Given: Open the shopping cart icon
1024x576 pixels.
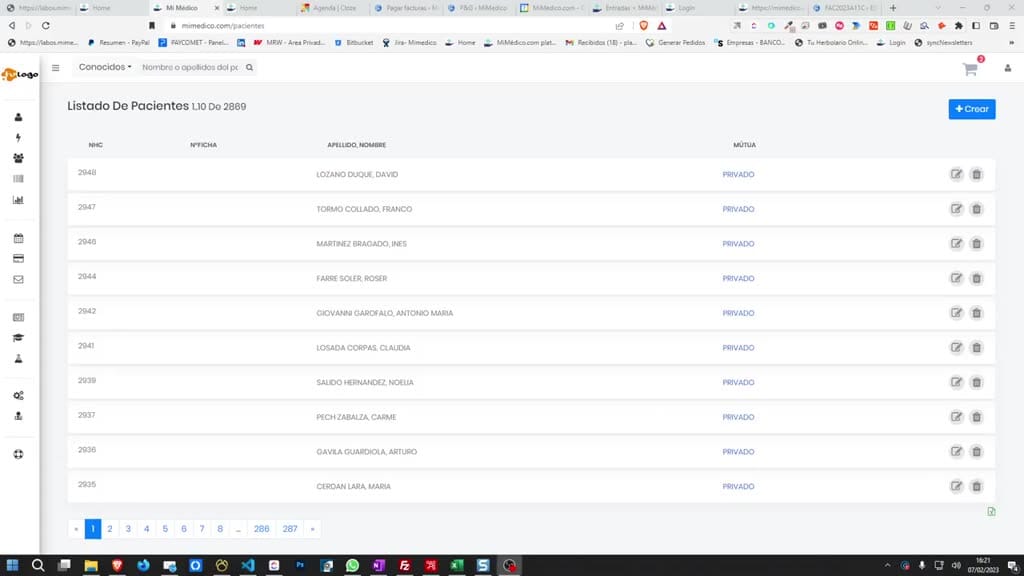Looking at the screenshot, I should point(970,69).
